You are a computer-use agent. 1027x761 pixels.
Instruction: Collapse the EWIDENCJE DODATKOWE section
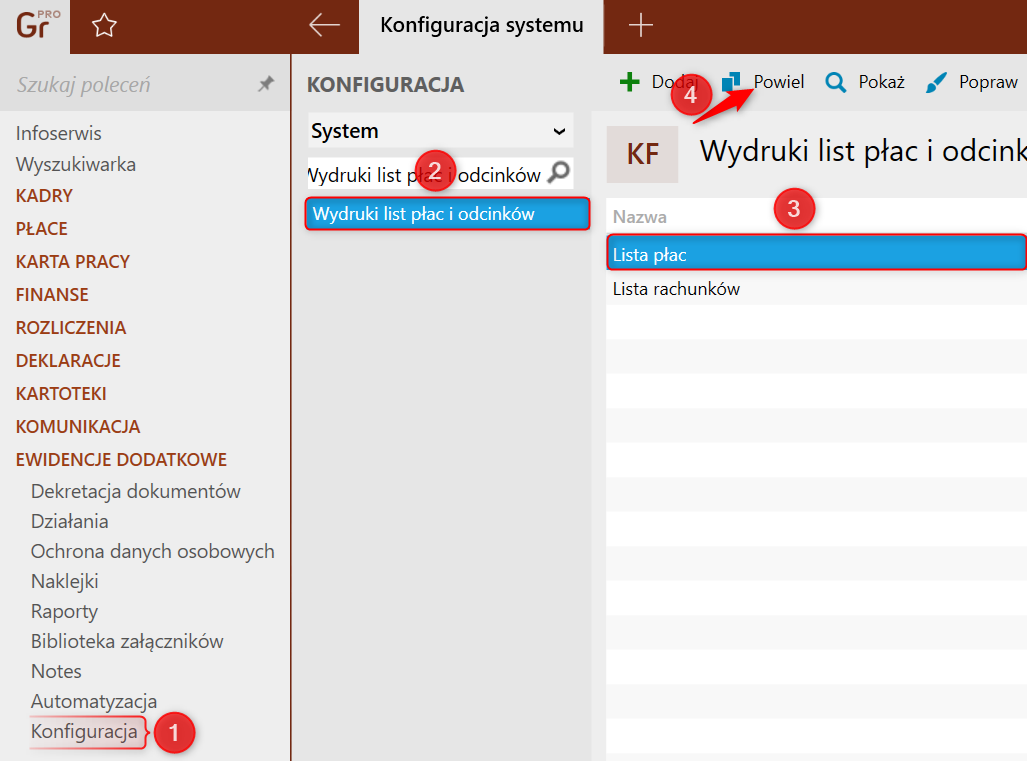click(x=121, y=459)
